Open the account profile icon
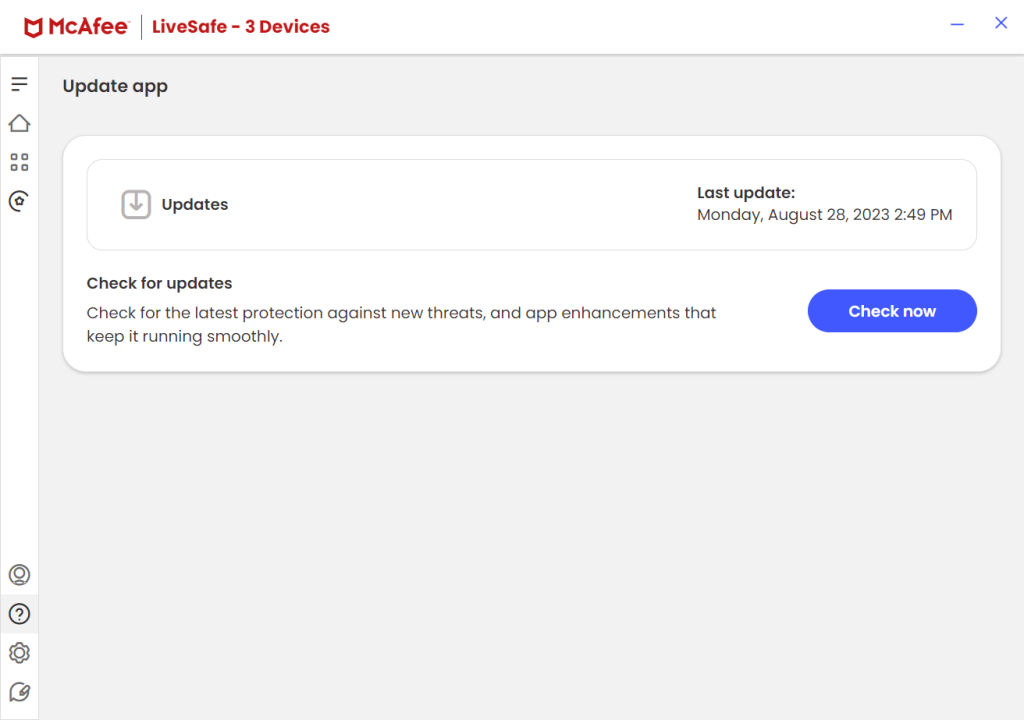The height and width of the screenshot is (720, 1024). tap(19, 574)
